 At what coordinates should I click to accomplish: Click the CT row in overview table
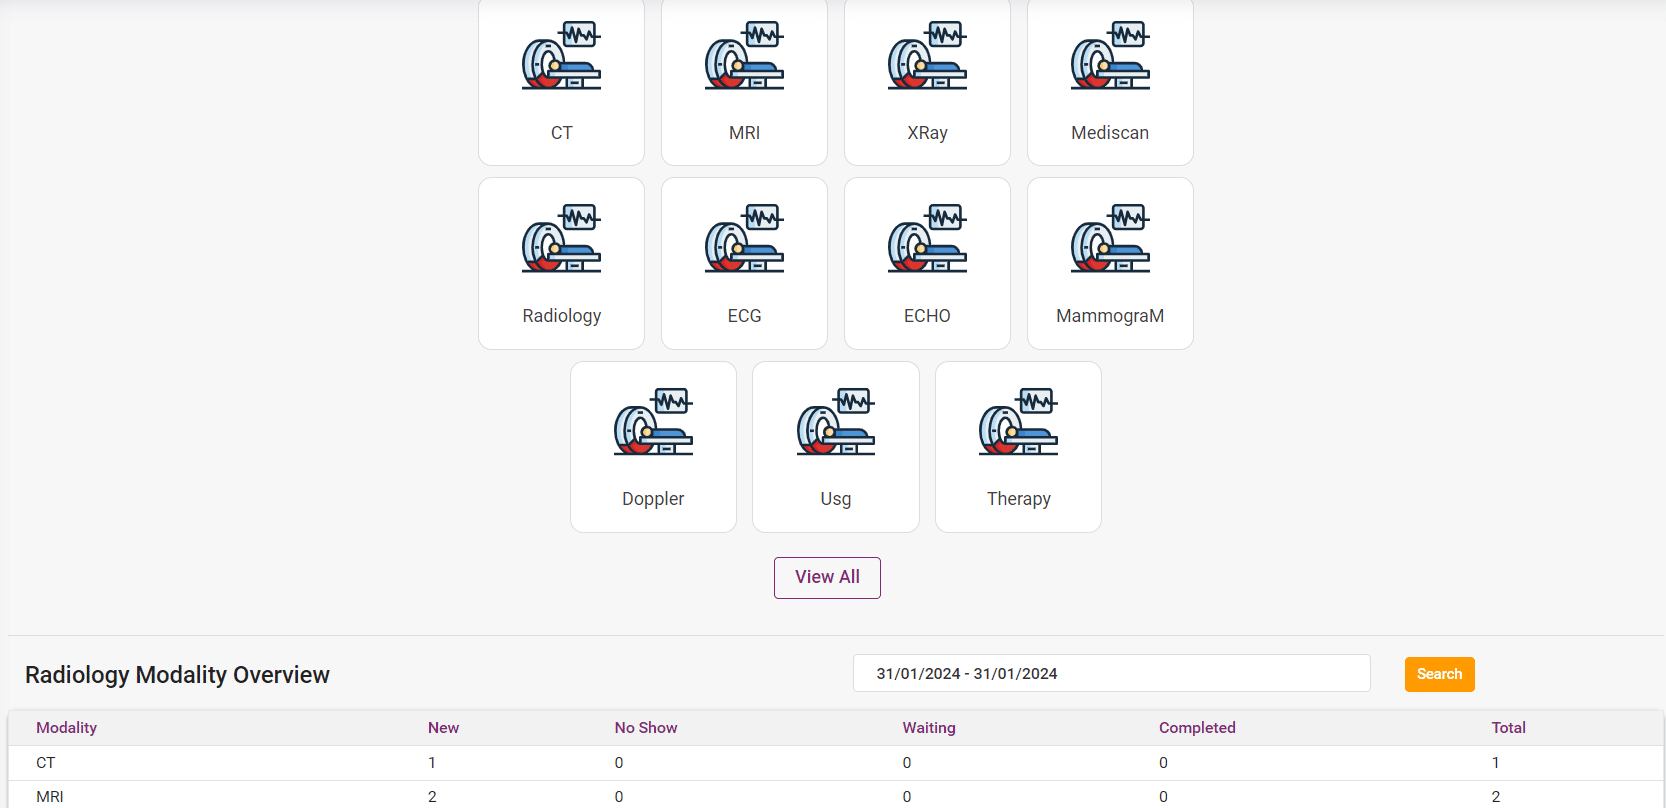(x=46, y=763)
